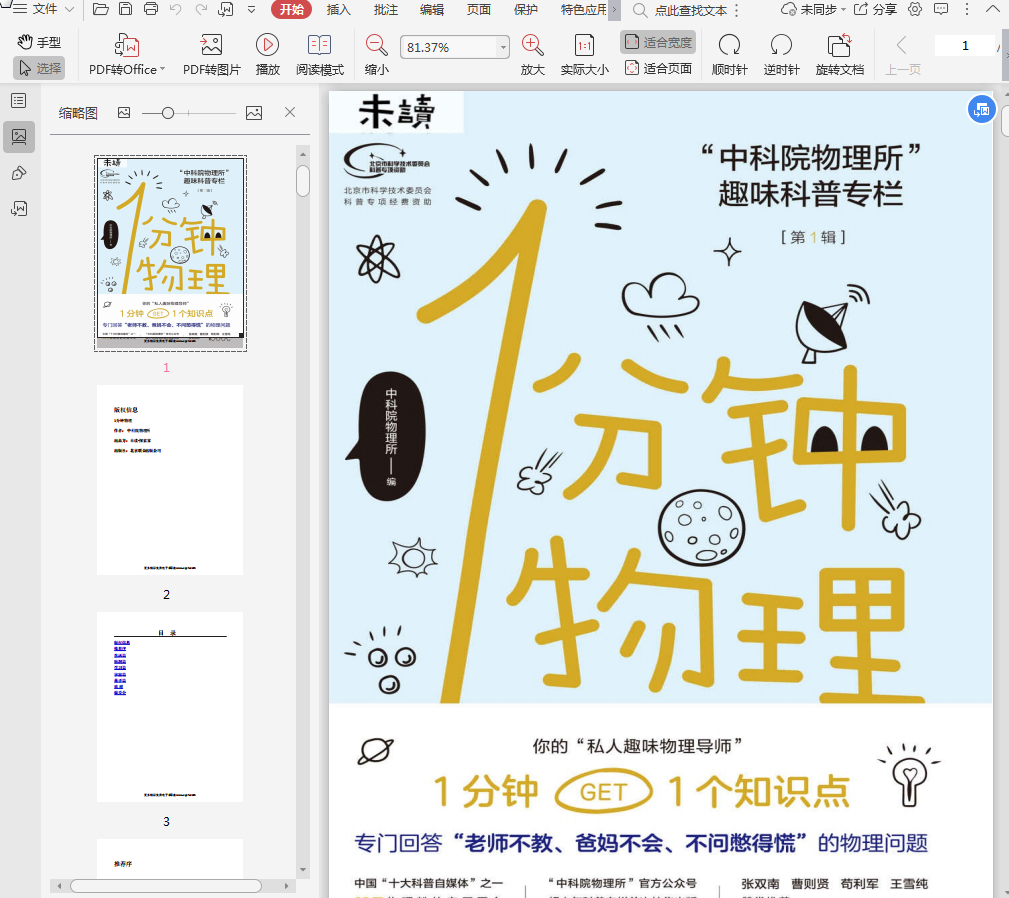Click the print icon
This screenshot has height=898, width=1009.
(151, 9)
